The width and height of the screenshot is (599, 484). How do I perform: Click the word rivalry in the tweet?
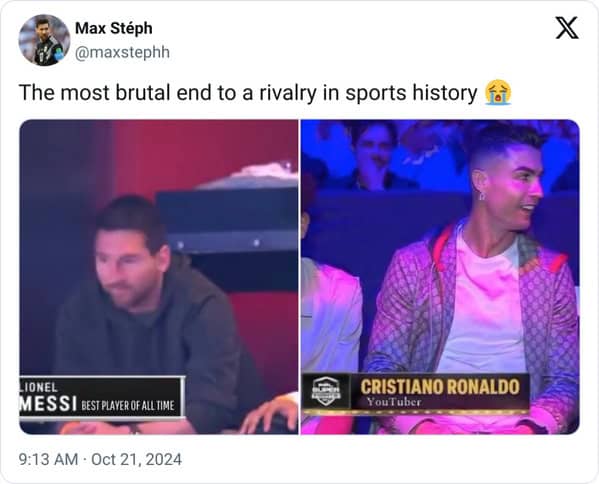[288, 92]
